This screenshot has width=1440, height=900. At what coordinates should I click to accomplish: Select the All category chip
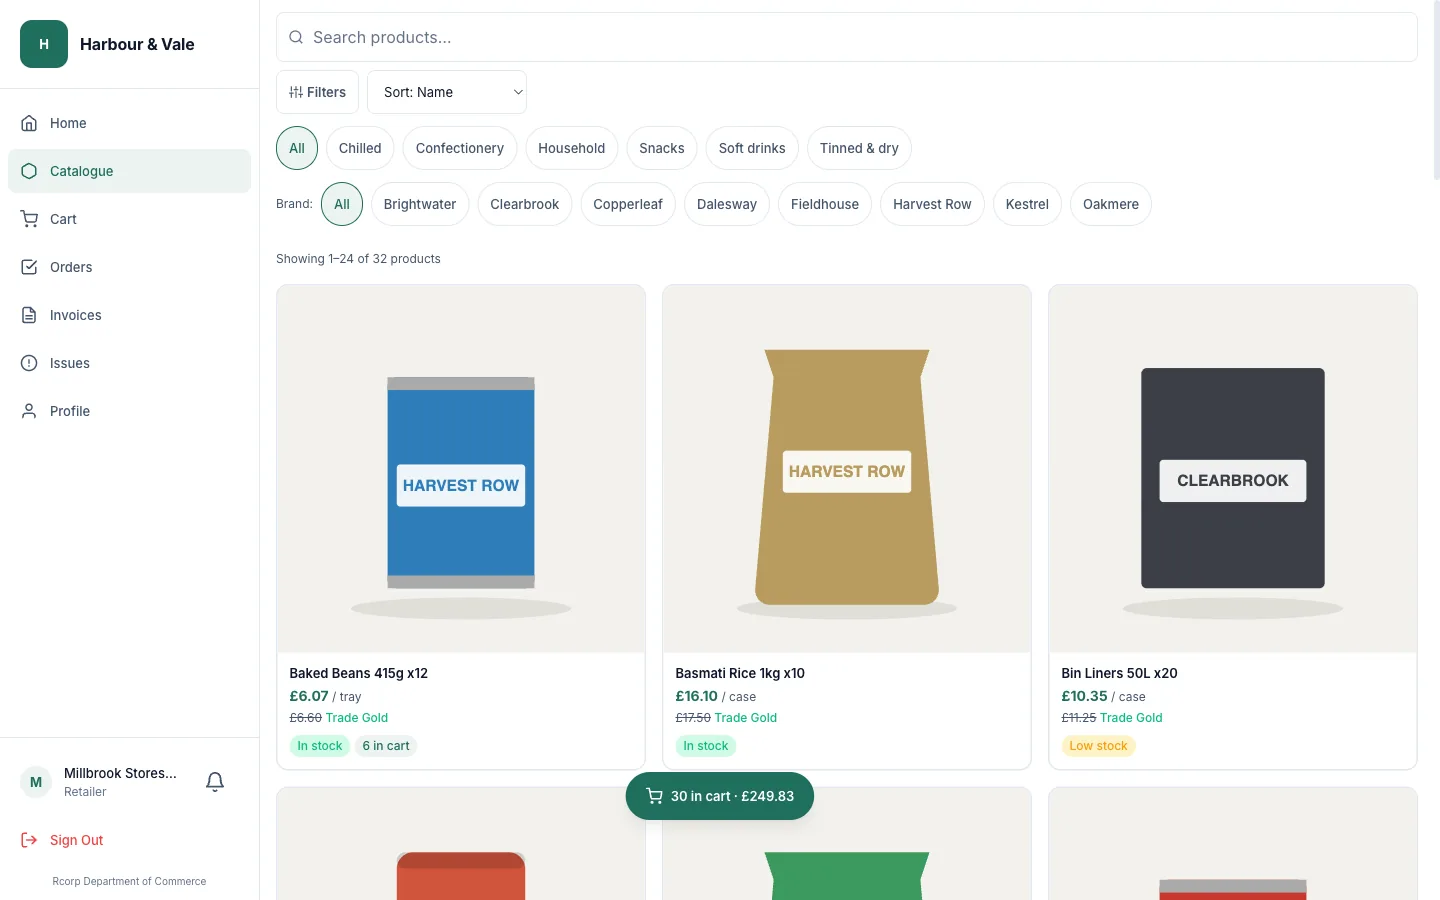coord(297,148)
